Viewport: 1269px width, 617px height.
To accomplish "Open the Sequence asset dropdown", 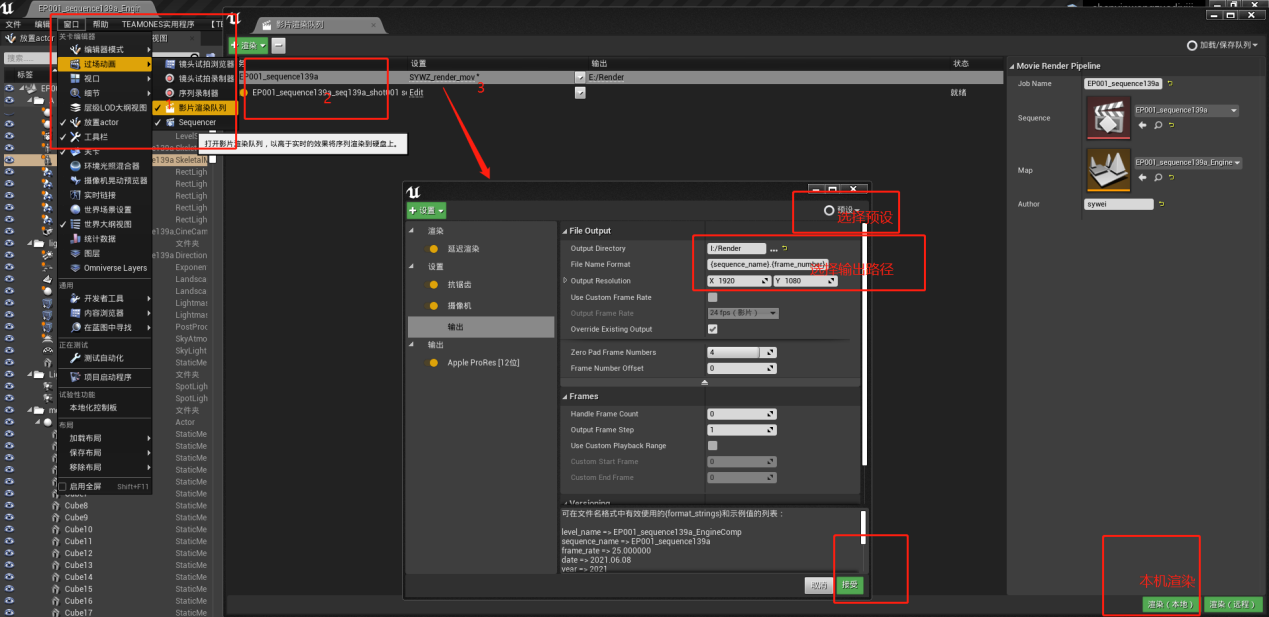I will 1233,110.
